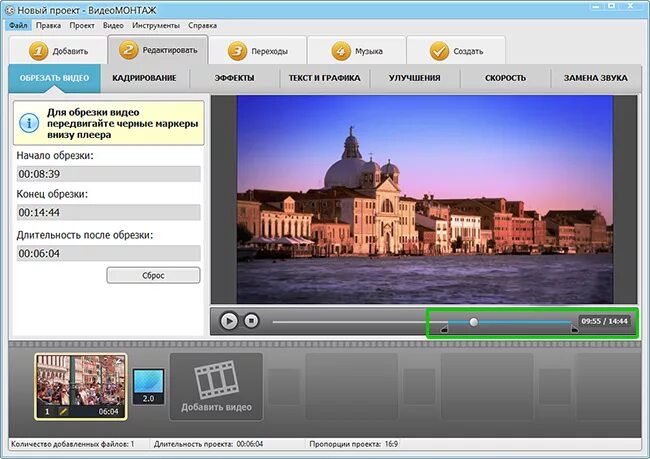Image resolution: width=650 pixels, height=459 pixels.
Task: Select the left black trim marker
Action: click(444, 330)
